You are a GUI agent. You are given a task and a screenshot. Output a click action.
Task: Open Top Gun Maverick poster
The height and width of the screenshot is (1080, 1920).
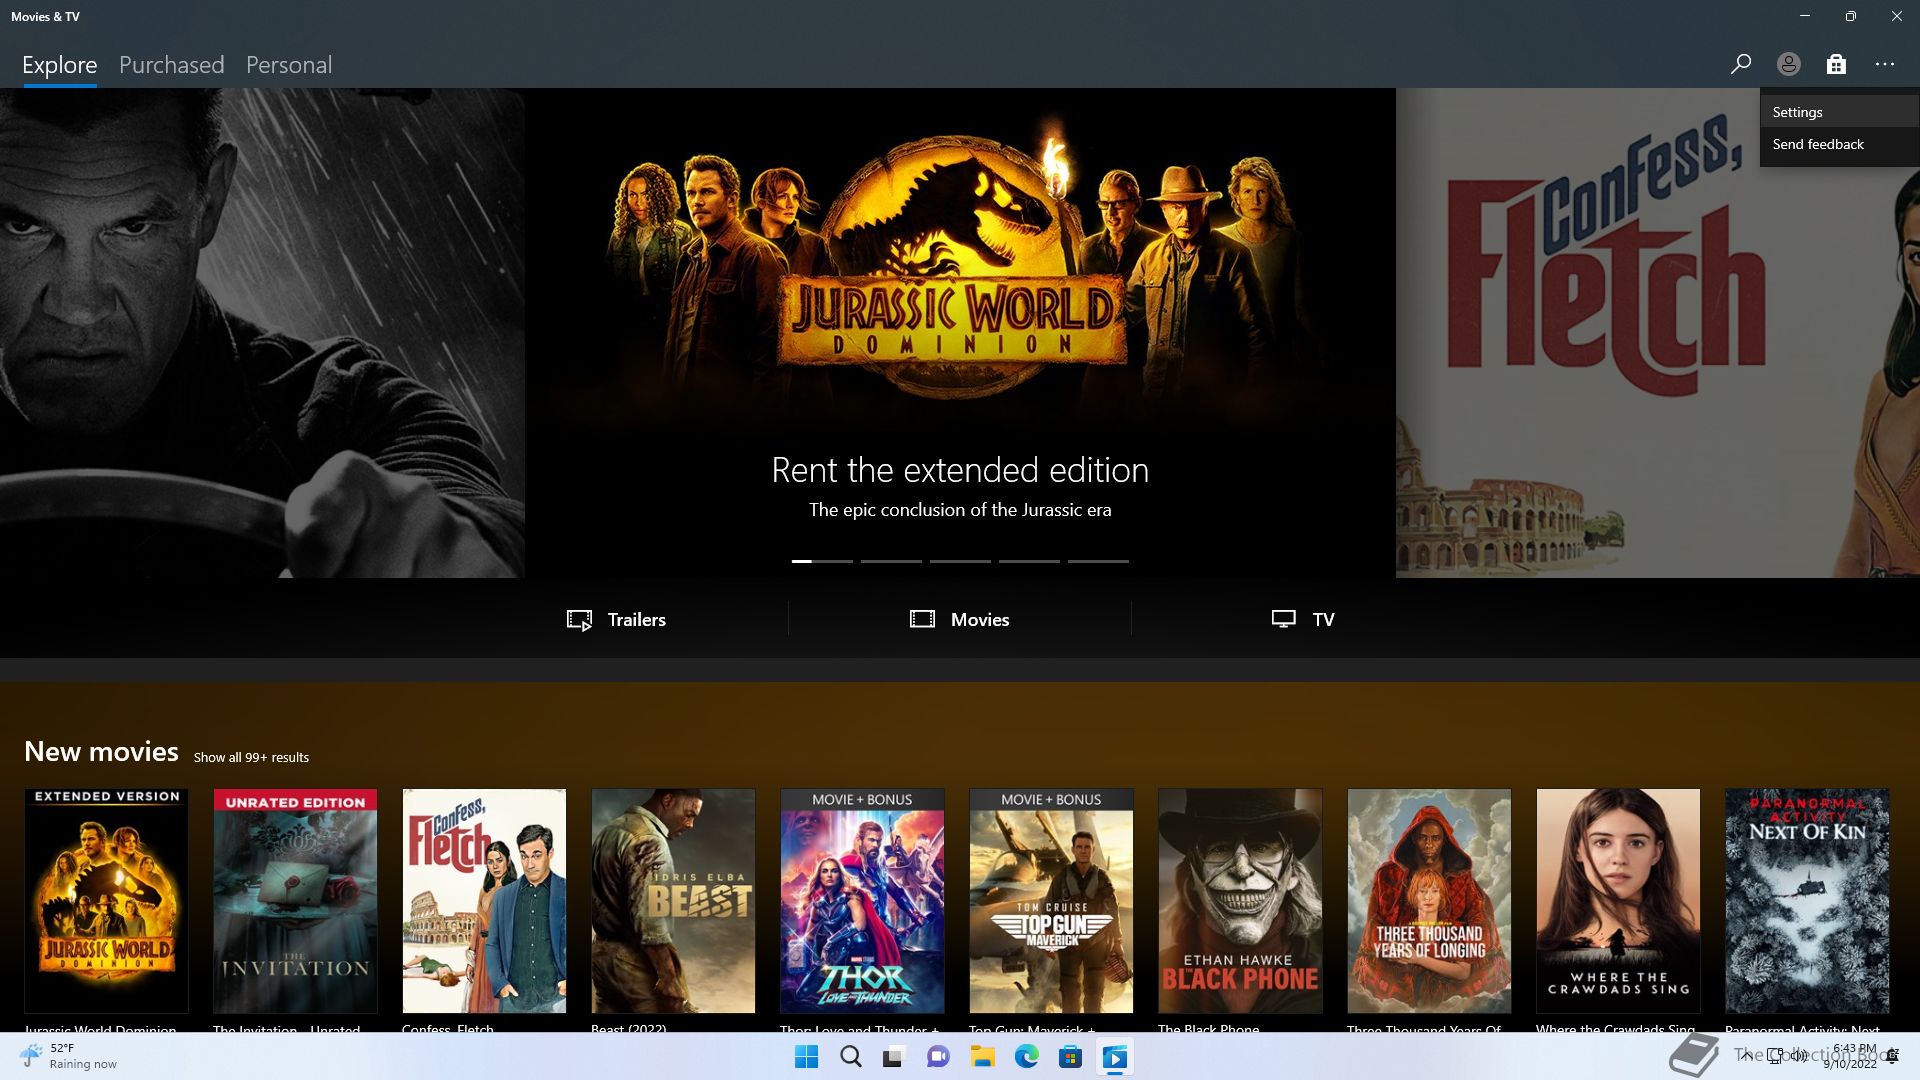click(x=1051, y=900)
